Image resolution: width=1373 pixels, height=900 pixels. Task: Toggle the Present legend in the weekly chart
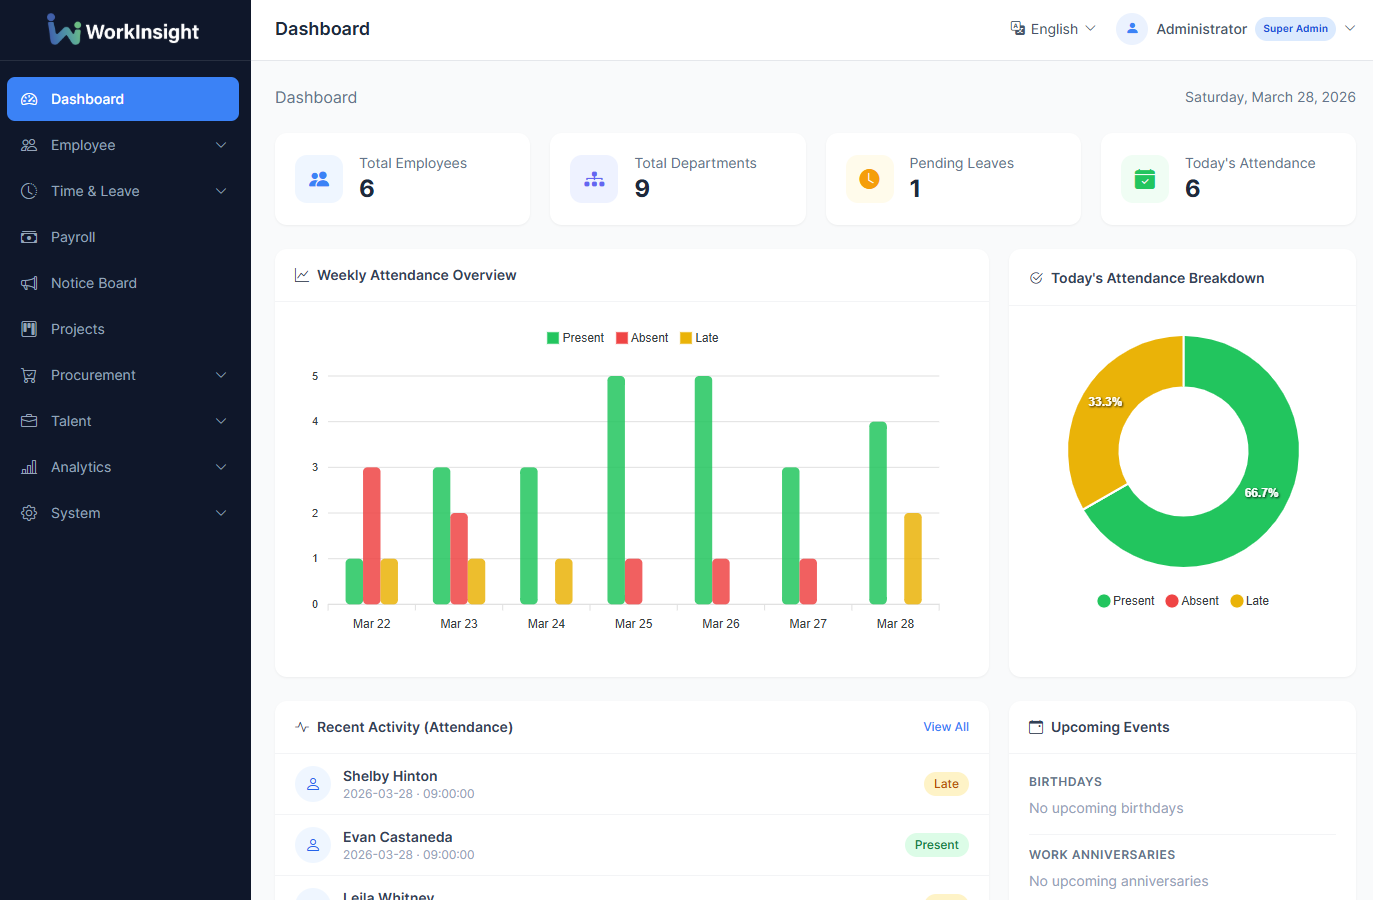click(x=575, y=337)
